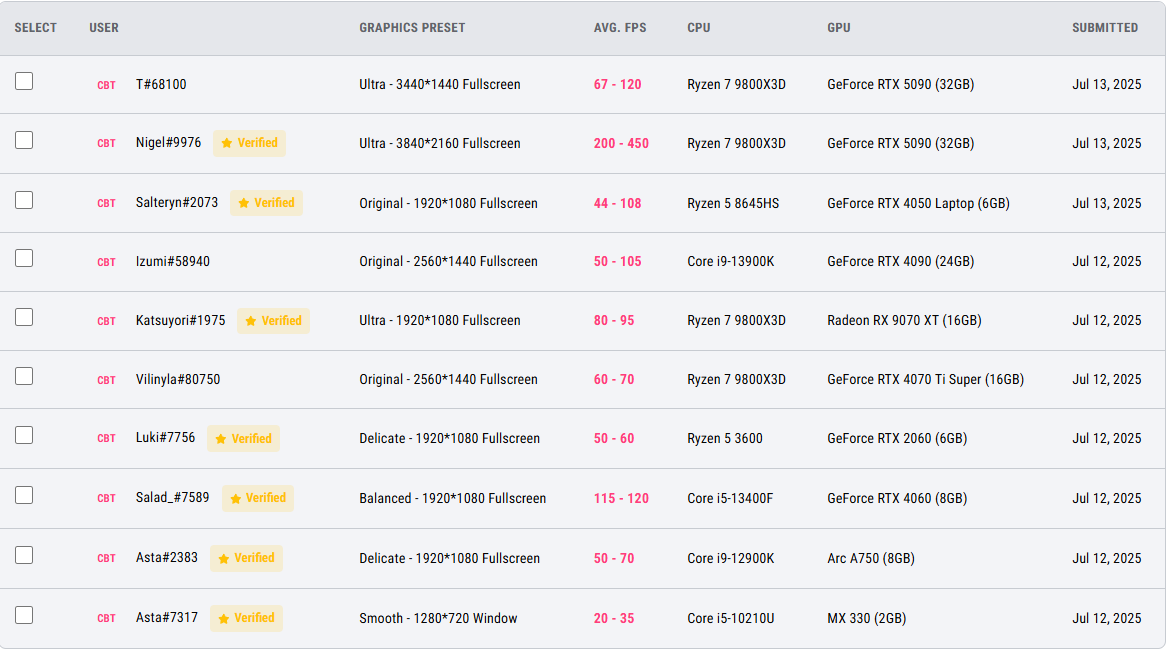Click 'Smooth - 1280*720 Window' preset
This screenshot has width=1168, height=651.
coord(438,618)
